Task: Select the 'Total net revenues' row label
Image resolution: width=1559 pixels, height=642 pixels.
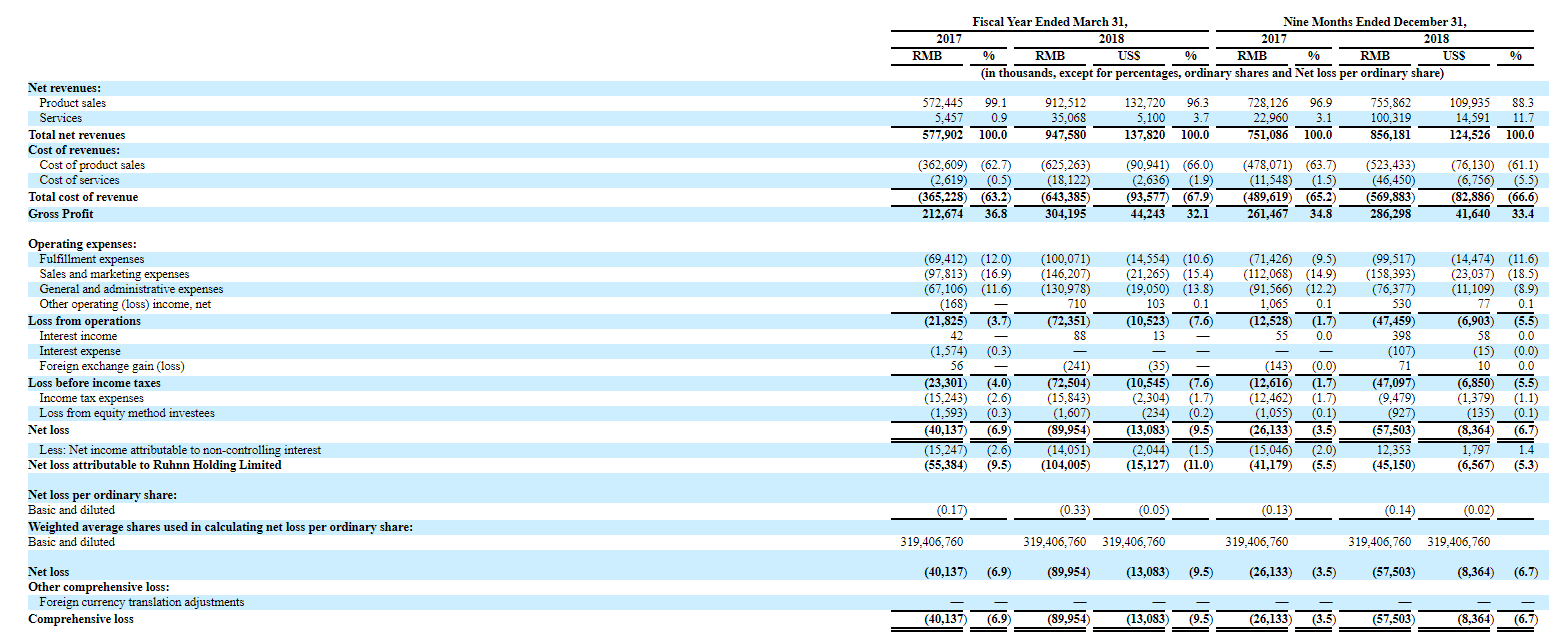Action: pyautogui.click(x=77, y=135)
